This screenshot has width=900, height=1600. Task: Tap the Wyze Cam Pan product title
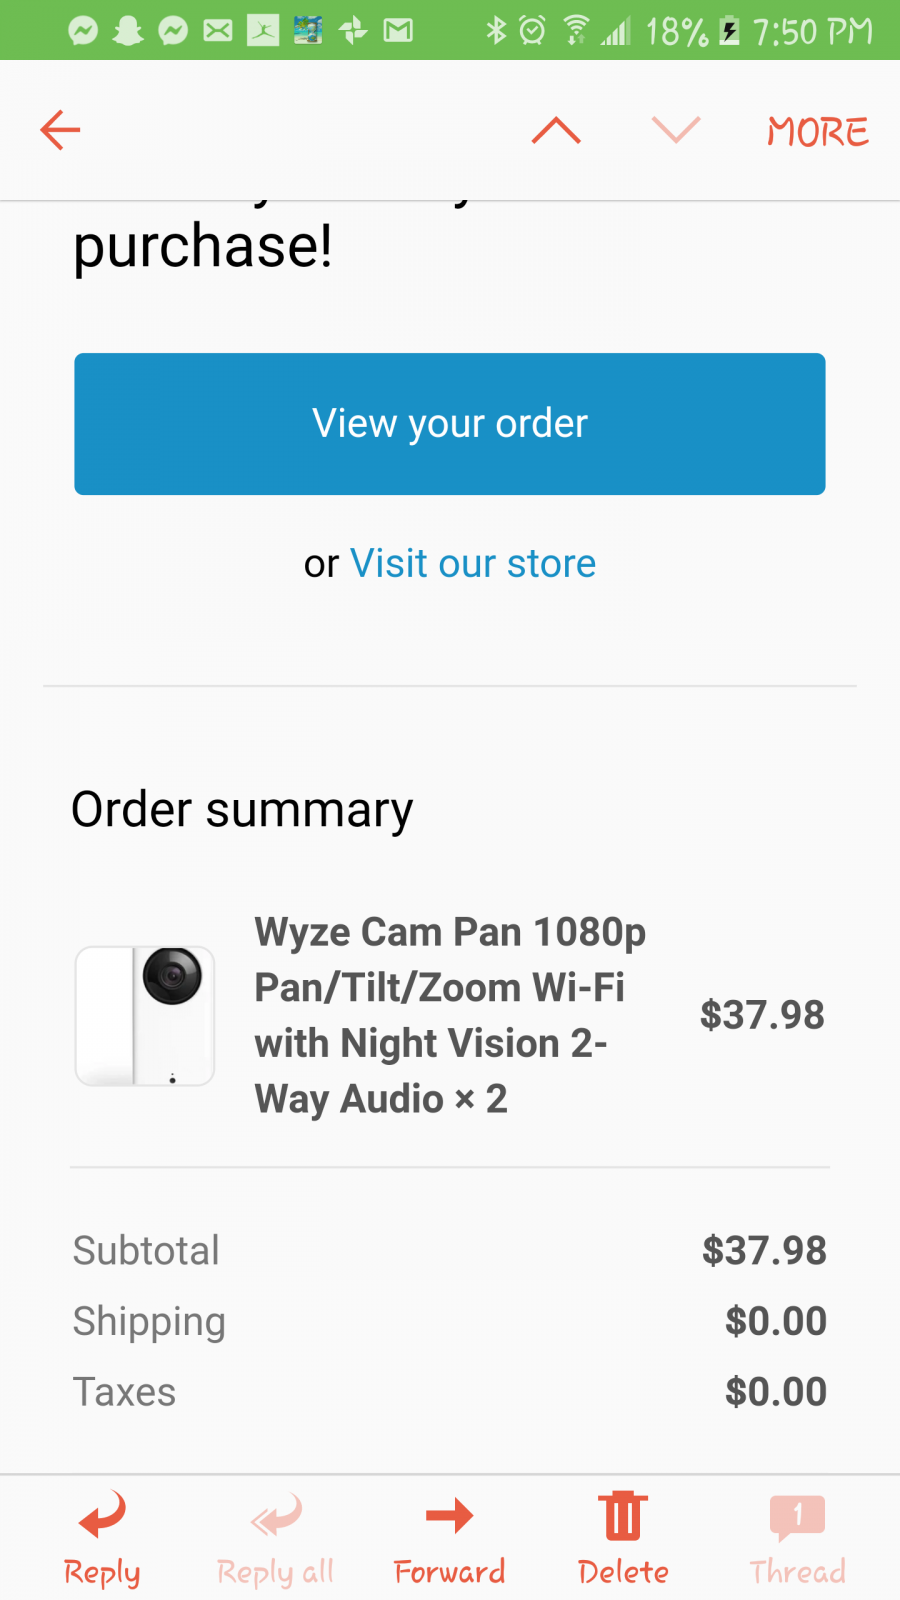(x=450, y=1015)
